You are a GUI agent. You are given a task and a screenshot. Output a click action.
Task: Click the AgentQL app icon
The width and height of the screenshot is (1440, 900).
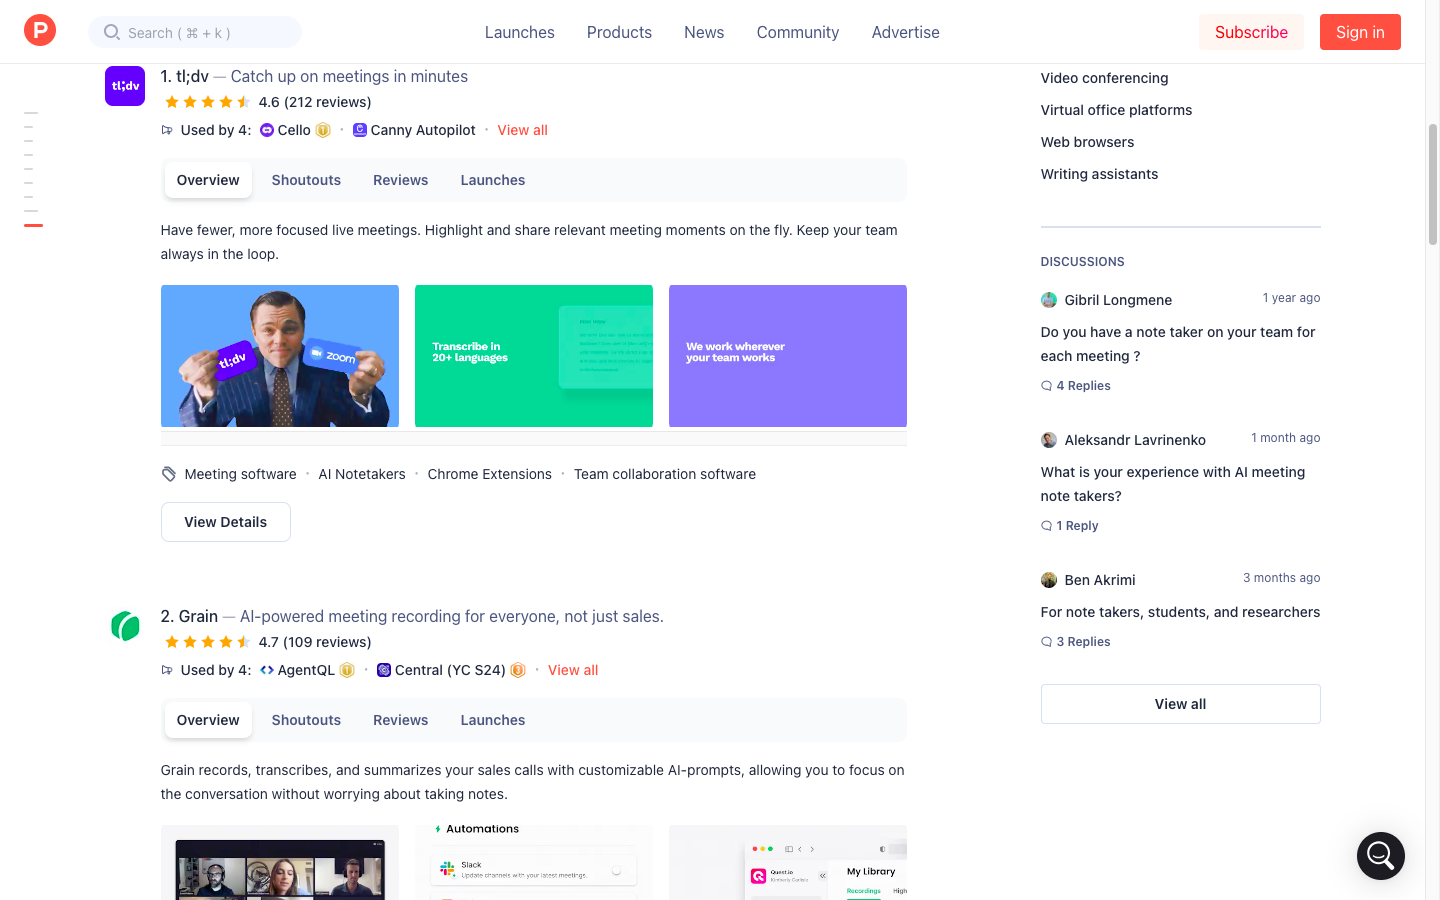tap(267, 670)
